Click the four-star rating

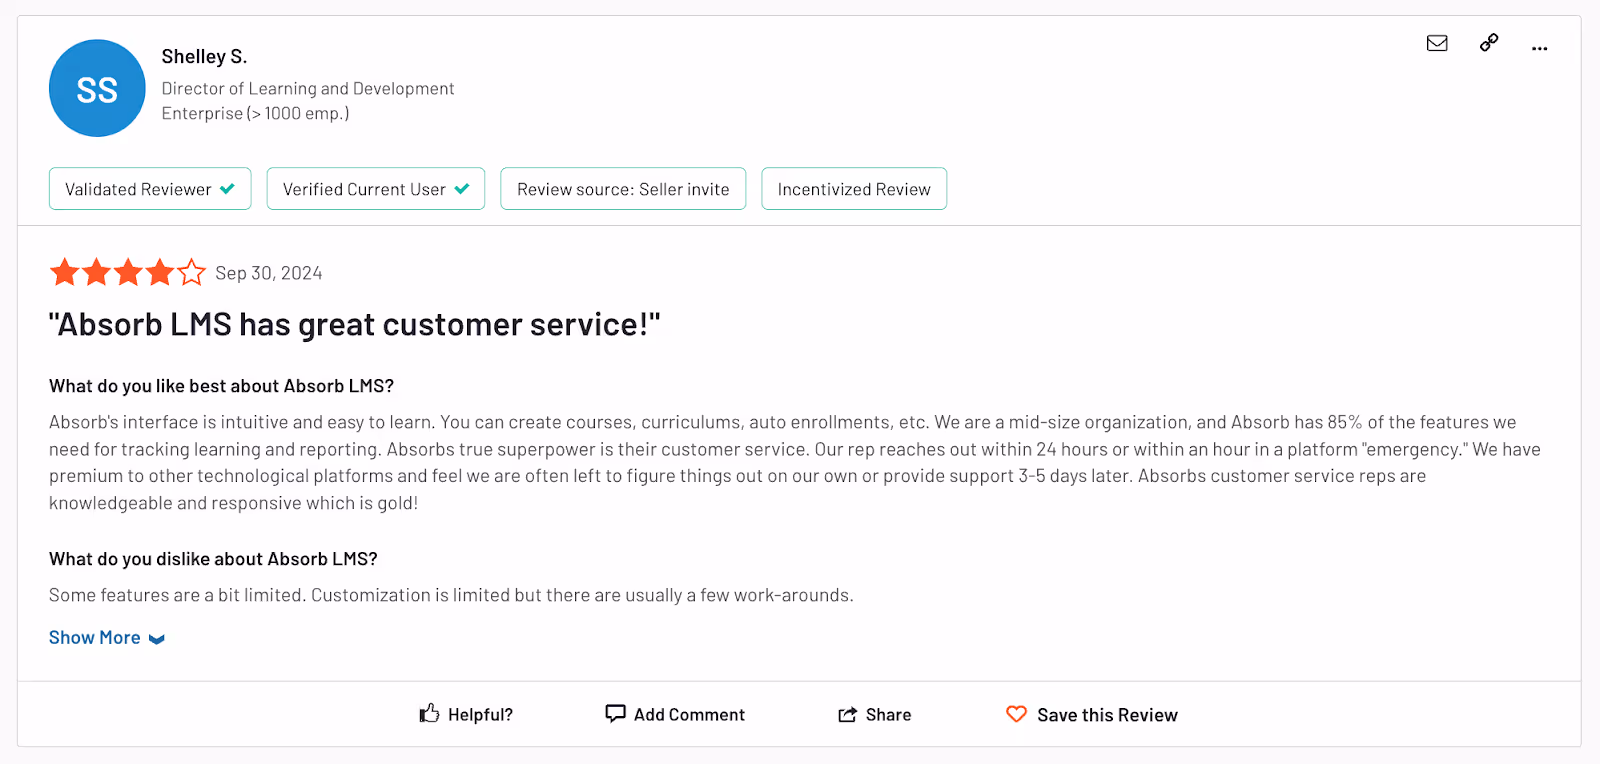[x=127, y=272]
